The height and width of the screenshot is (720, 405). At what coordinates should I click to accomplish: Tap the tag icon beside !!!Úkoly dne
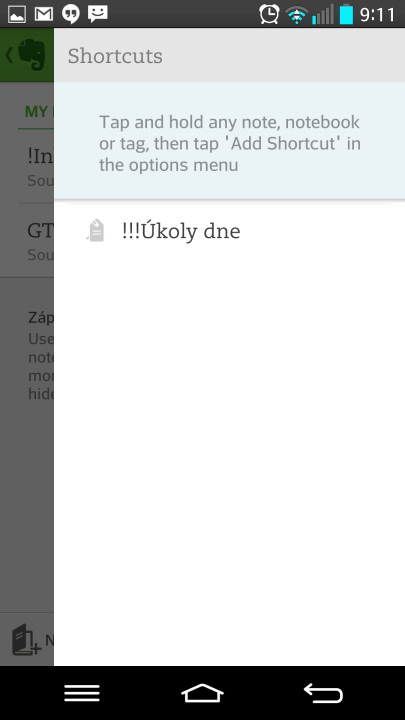coord(96,231)
